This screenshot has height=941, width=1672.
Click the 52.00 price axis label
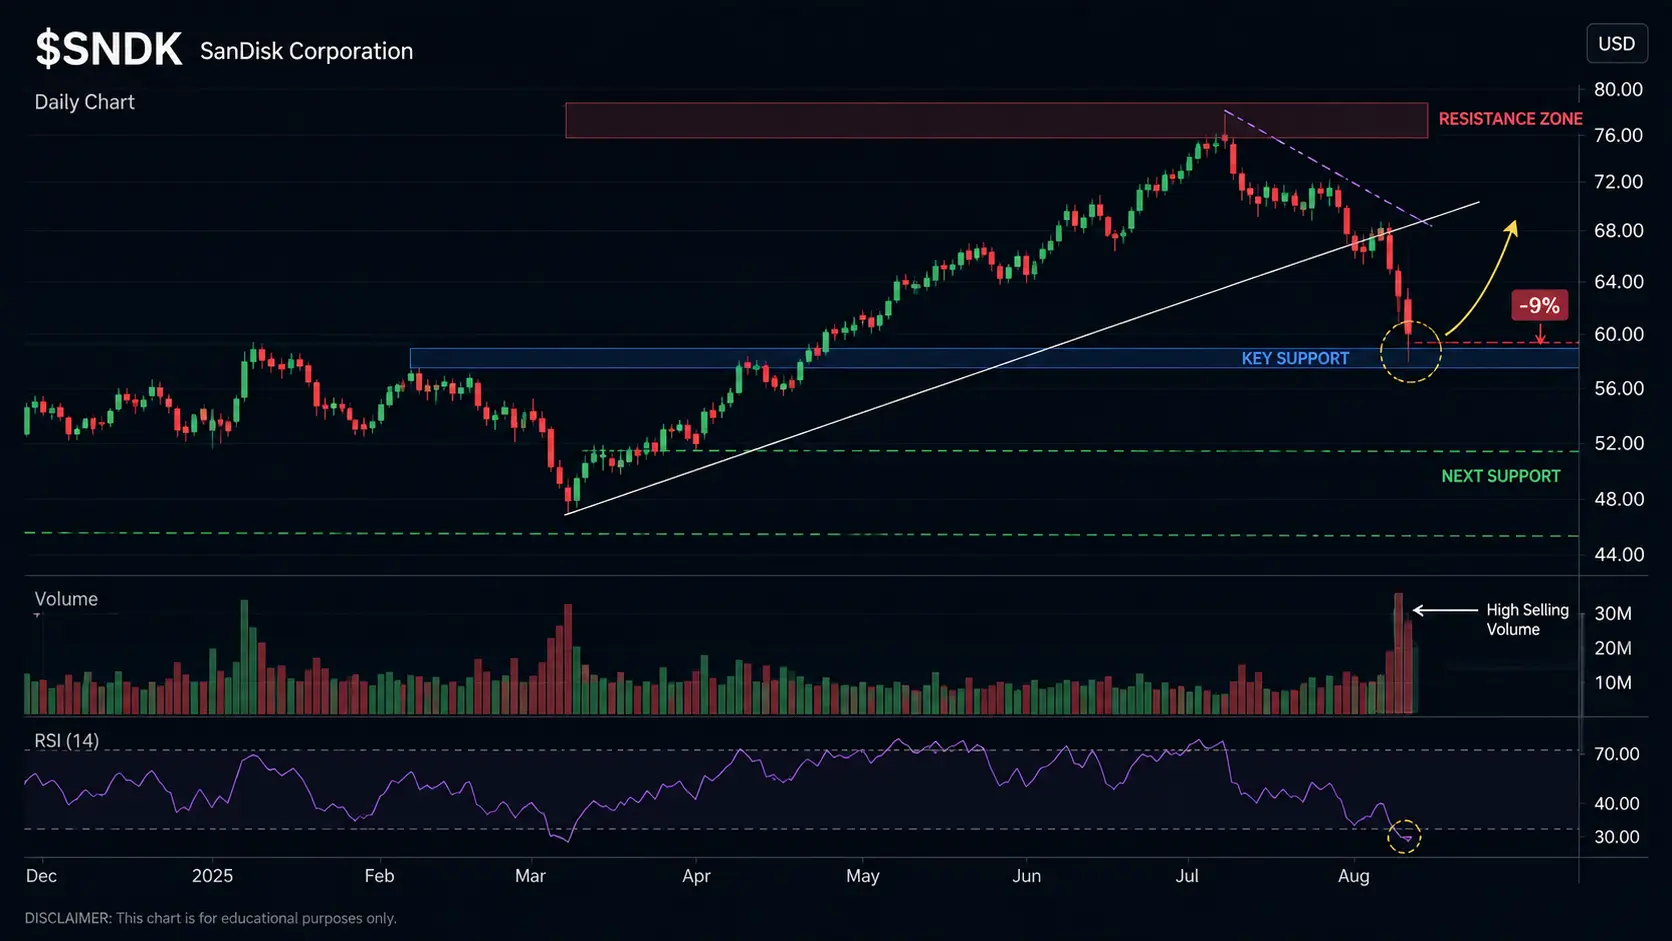[1618, 442]
